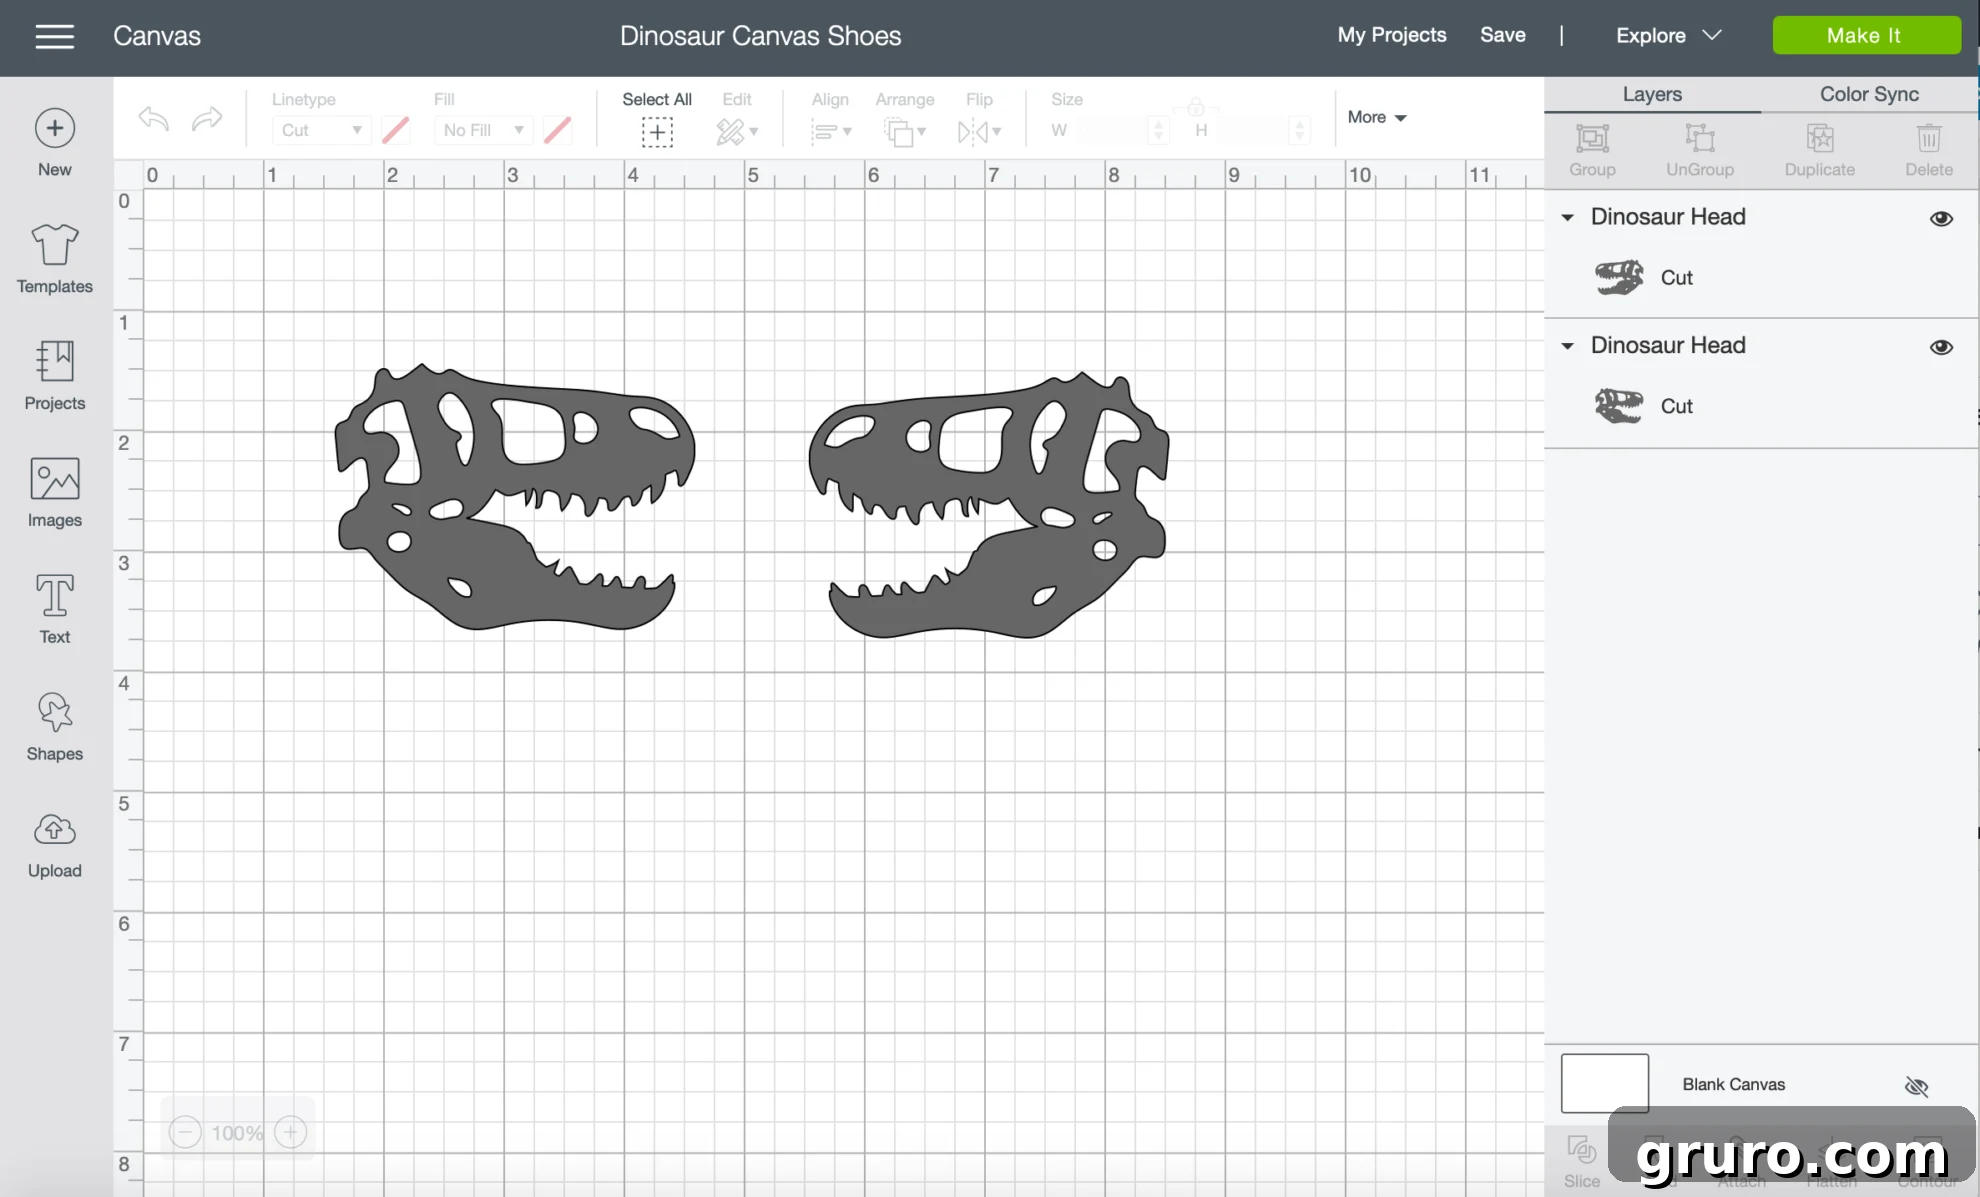The image size is (1980, 1197).
Task: Click the Select All icon
Action: pyautogui.click(x=657, y=131)
